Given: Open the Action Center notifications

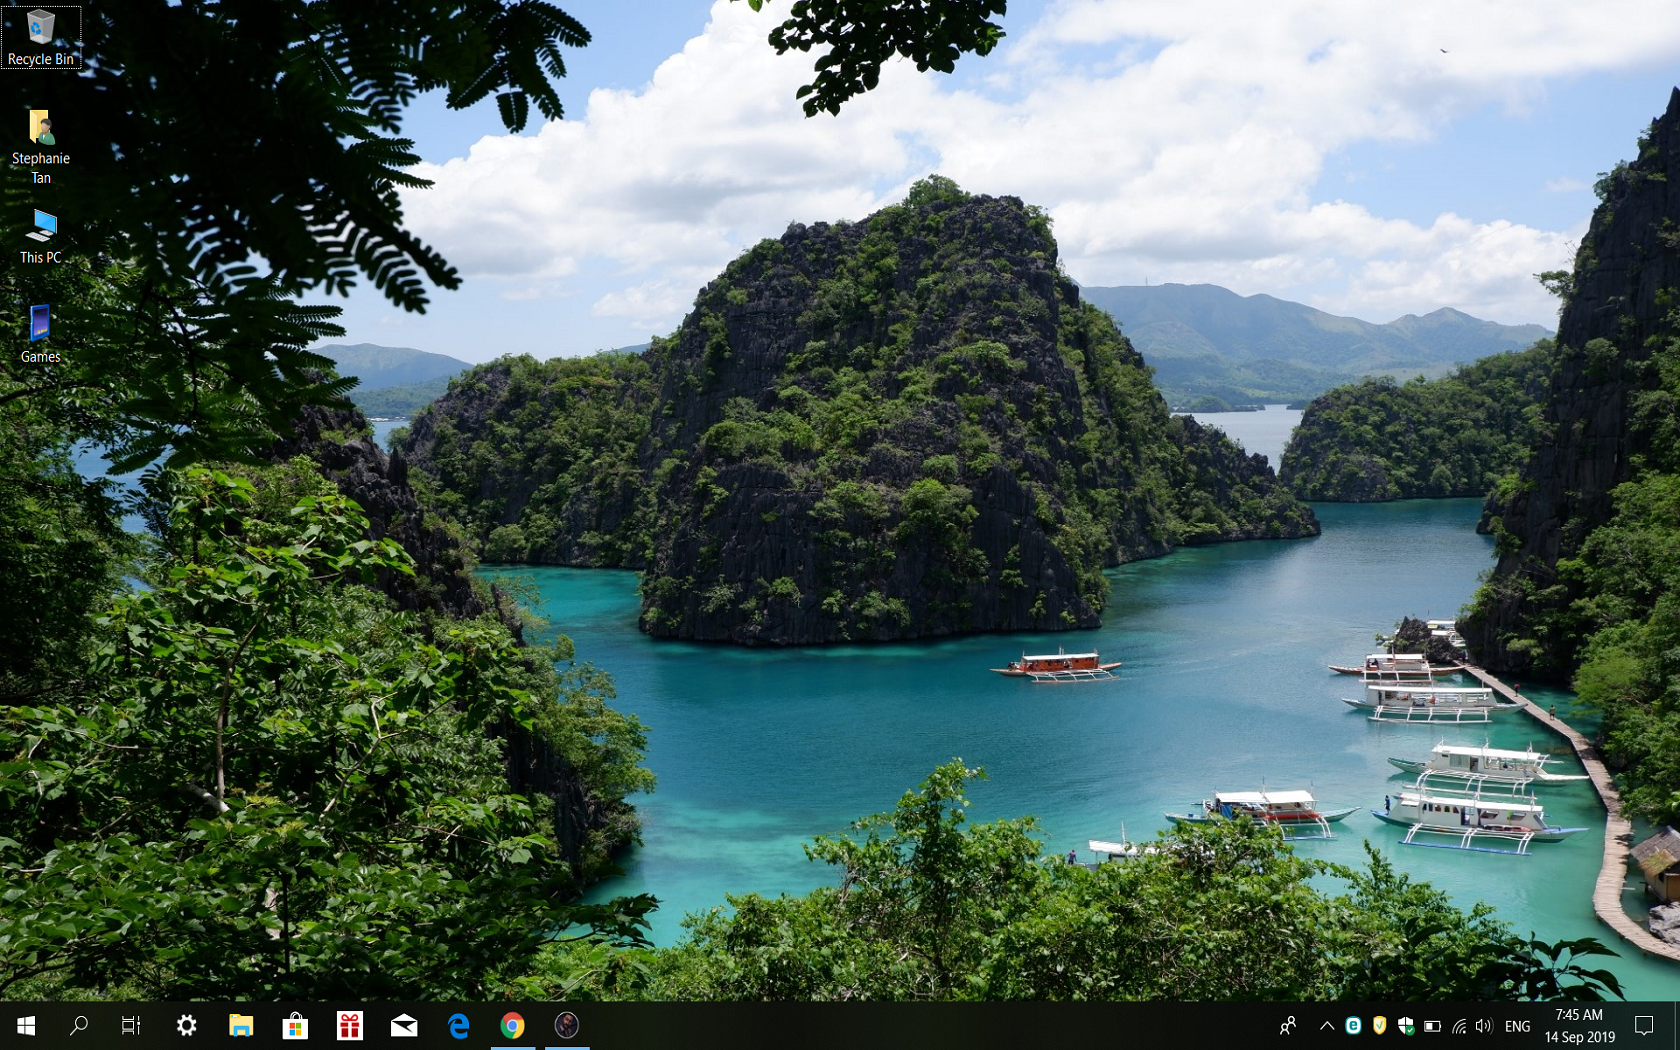Looking at the screenshot, I should point(1644,1025).
